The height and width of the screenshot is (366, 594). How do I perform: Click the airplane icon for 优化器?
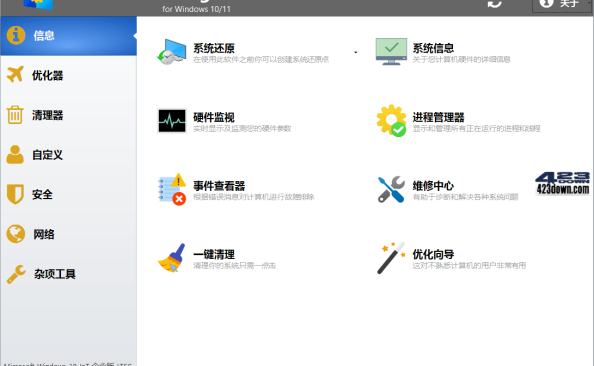[15, 74]
